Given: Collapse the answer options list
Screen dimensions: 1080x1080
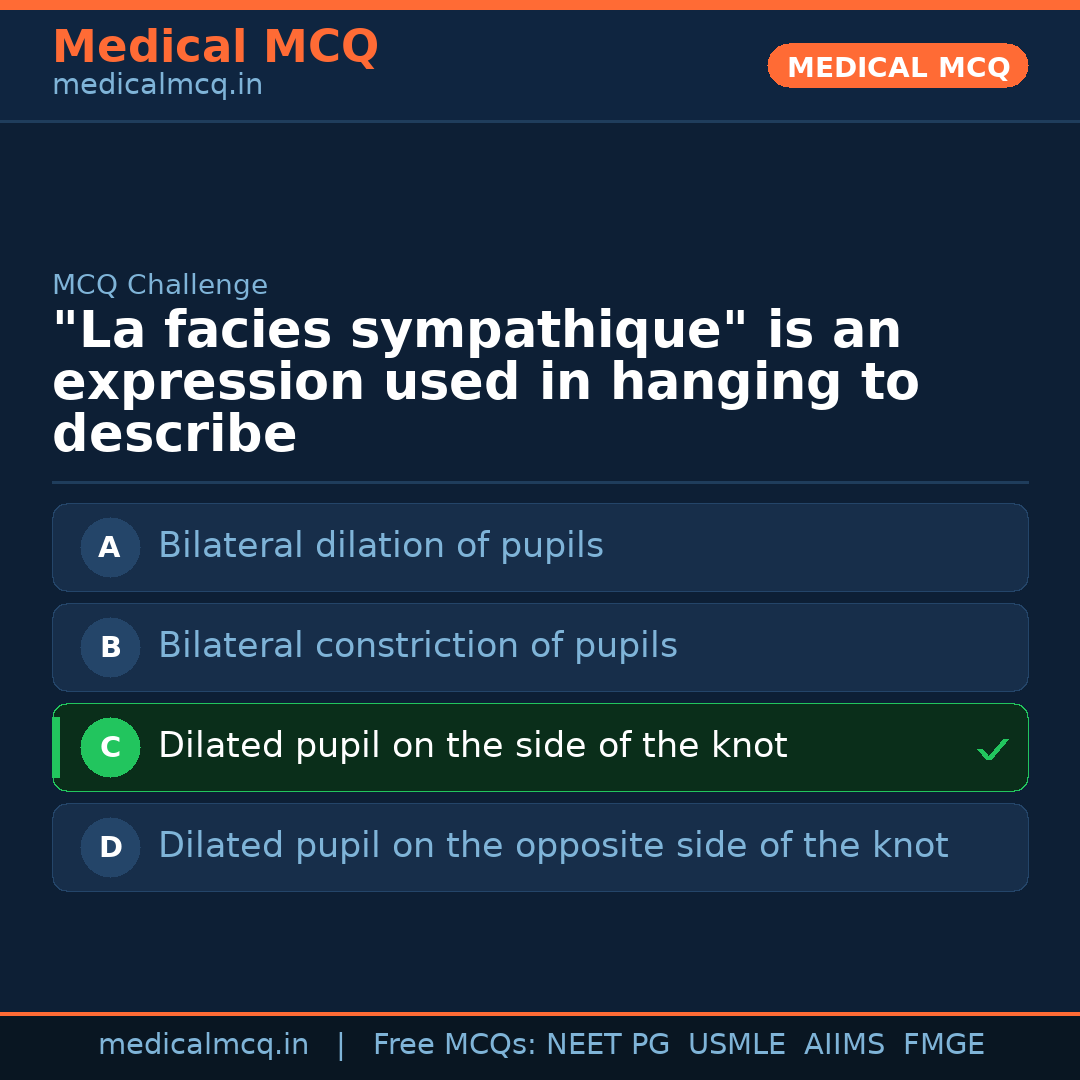Looking at the screenshot, I should point(540,697).
